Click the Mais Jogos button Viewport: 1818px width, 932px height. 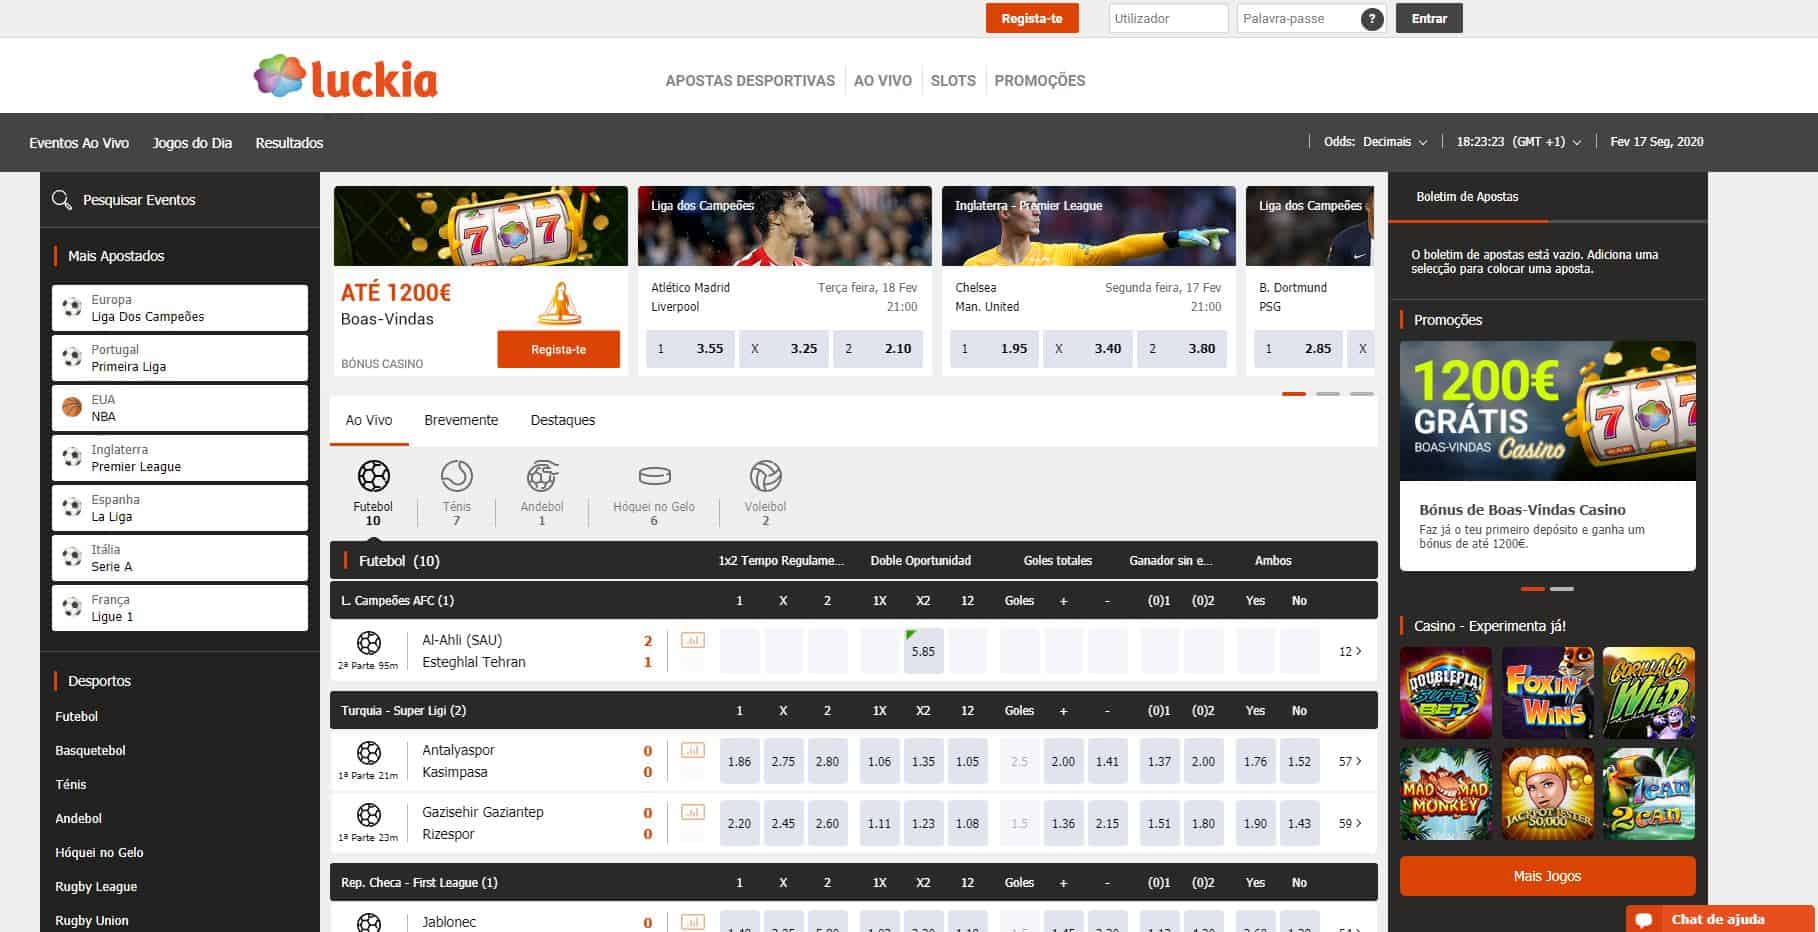tap(1547, 876)
